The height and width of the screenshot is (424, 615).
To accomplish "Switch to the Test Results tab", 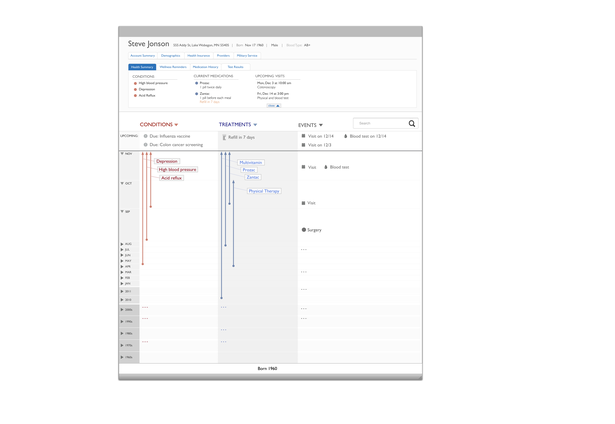I will (235, 67).
